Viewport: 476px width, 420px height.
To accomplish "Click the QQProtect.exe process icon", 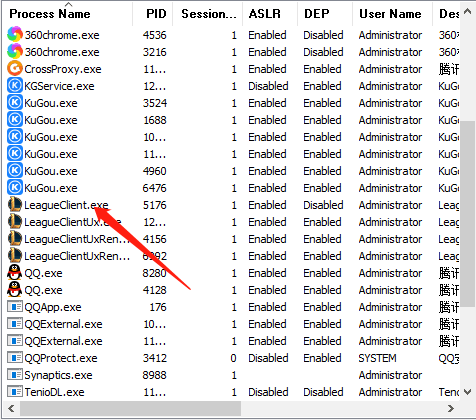I will click(x=15, y=358).
